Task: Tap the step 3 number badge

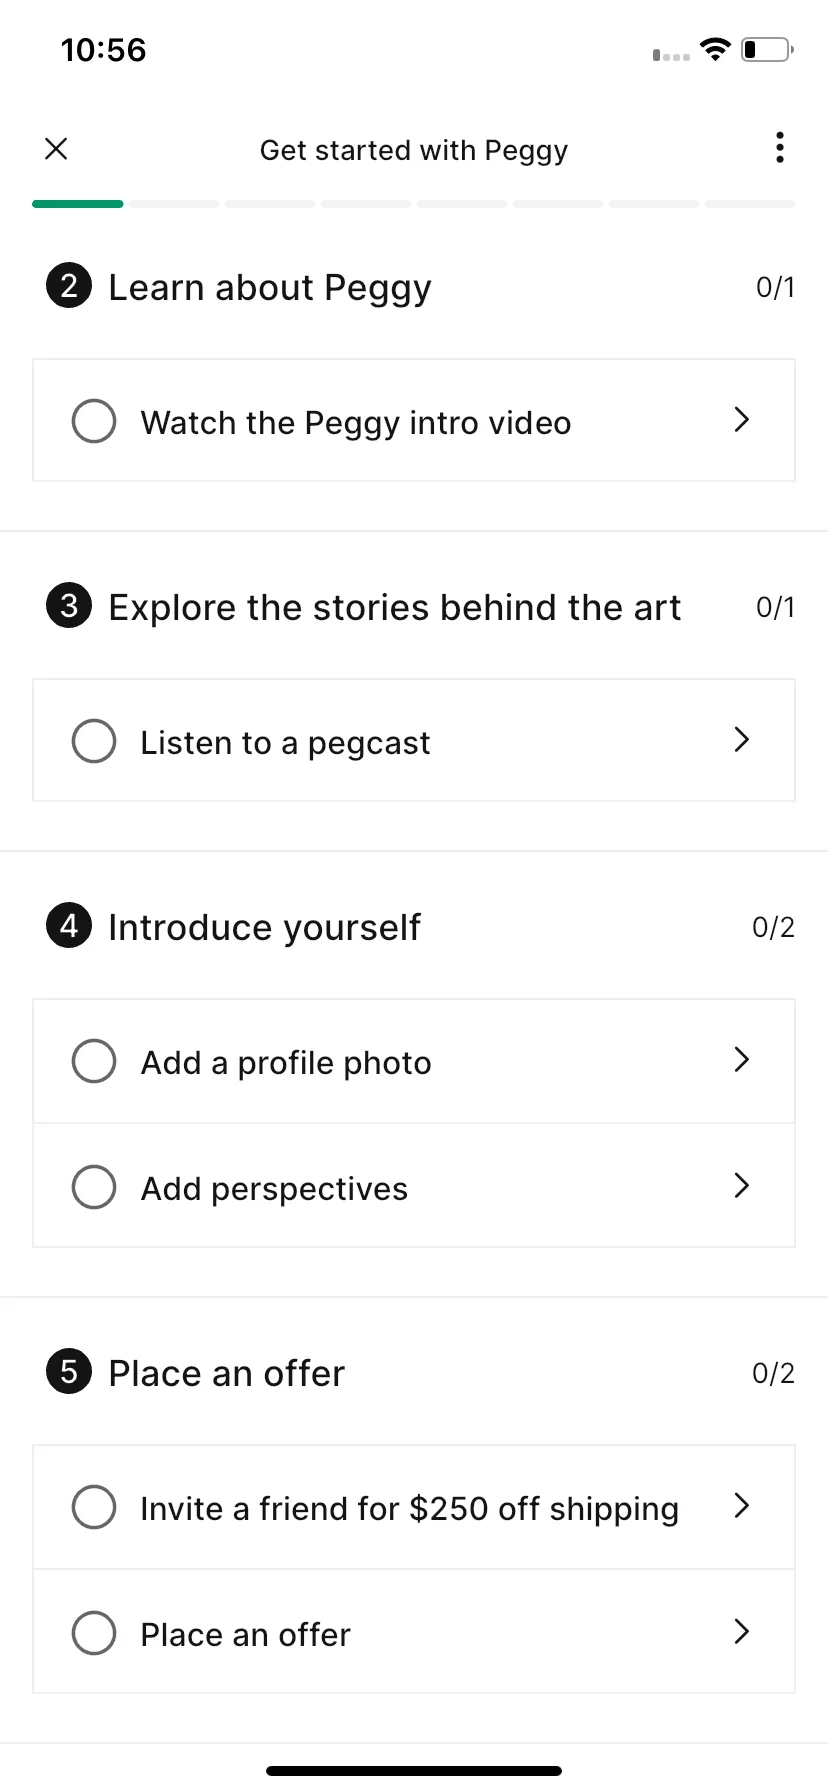Action: click(x=69, y=606)
